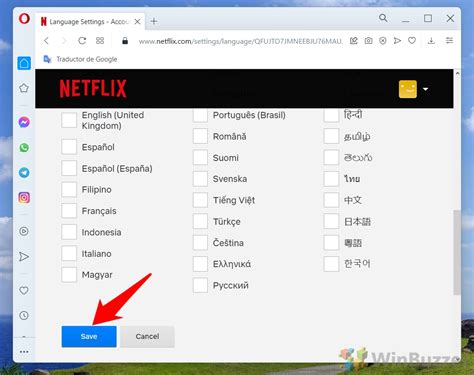Open the tab search magnifier
This screenshot has height=375, width=474.
tap(383, 18)
